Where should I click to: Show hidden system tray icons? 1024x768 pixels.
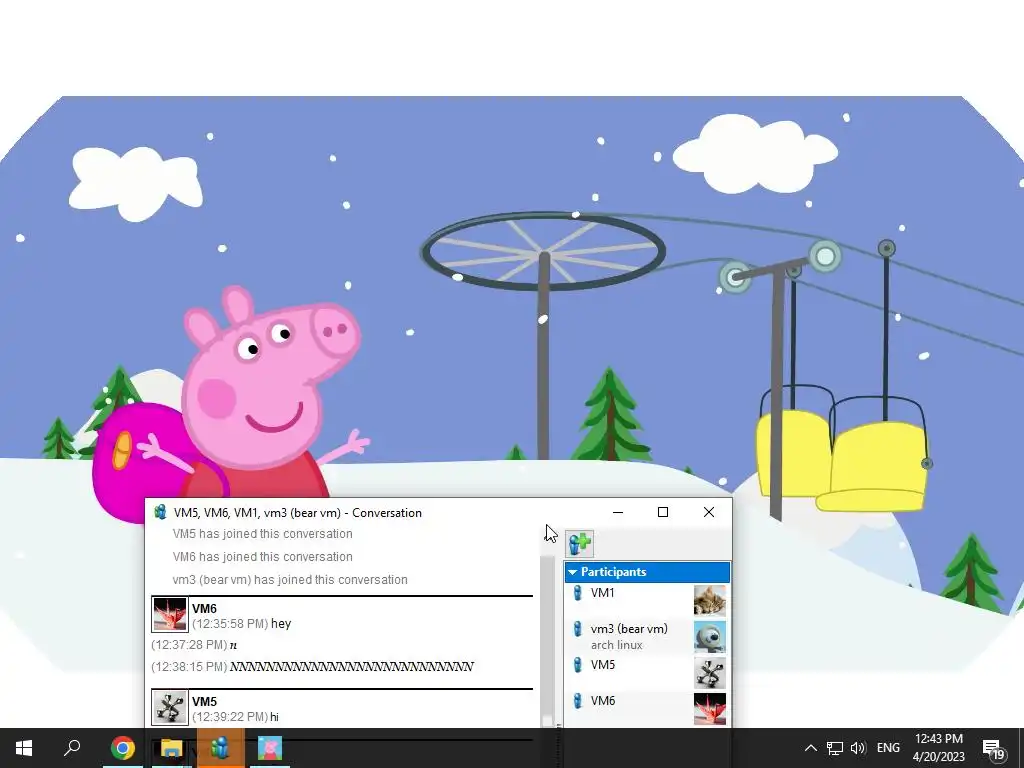[x=810, y=748]
